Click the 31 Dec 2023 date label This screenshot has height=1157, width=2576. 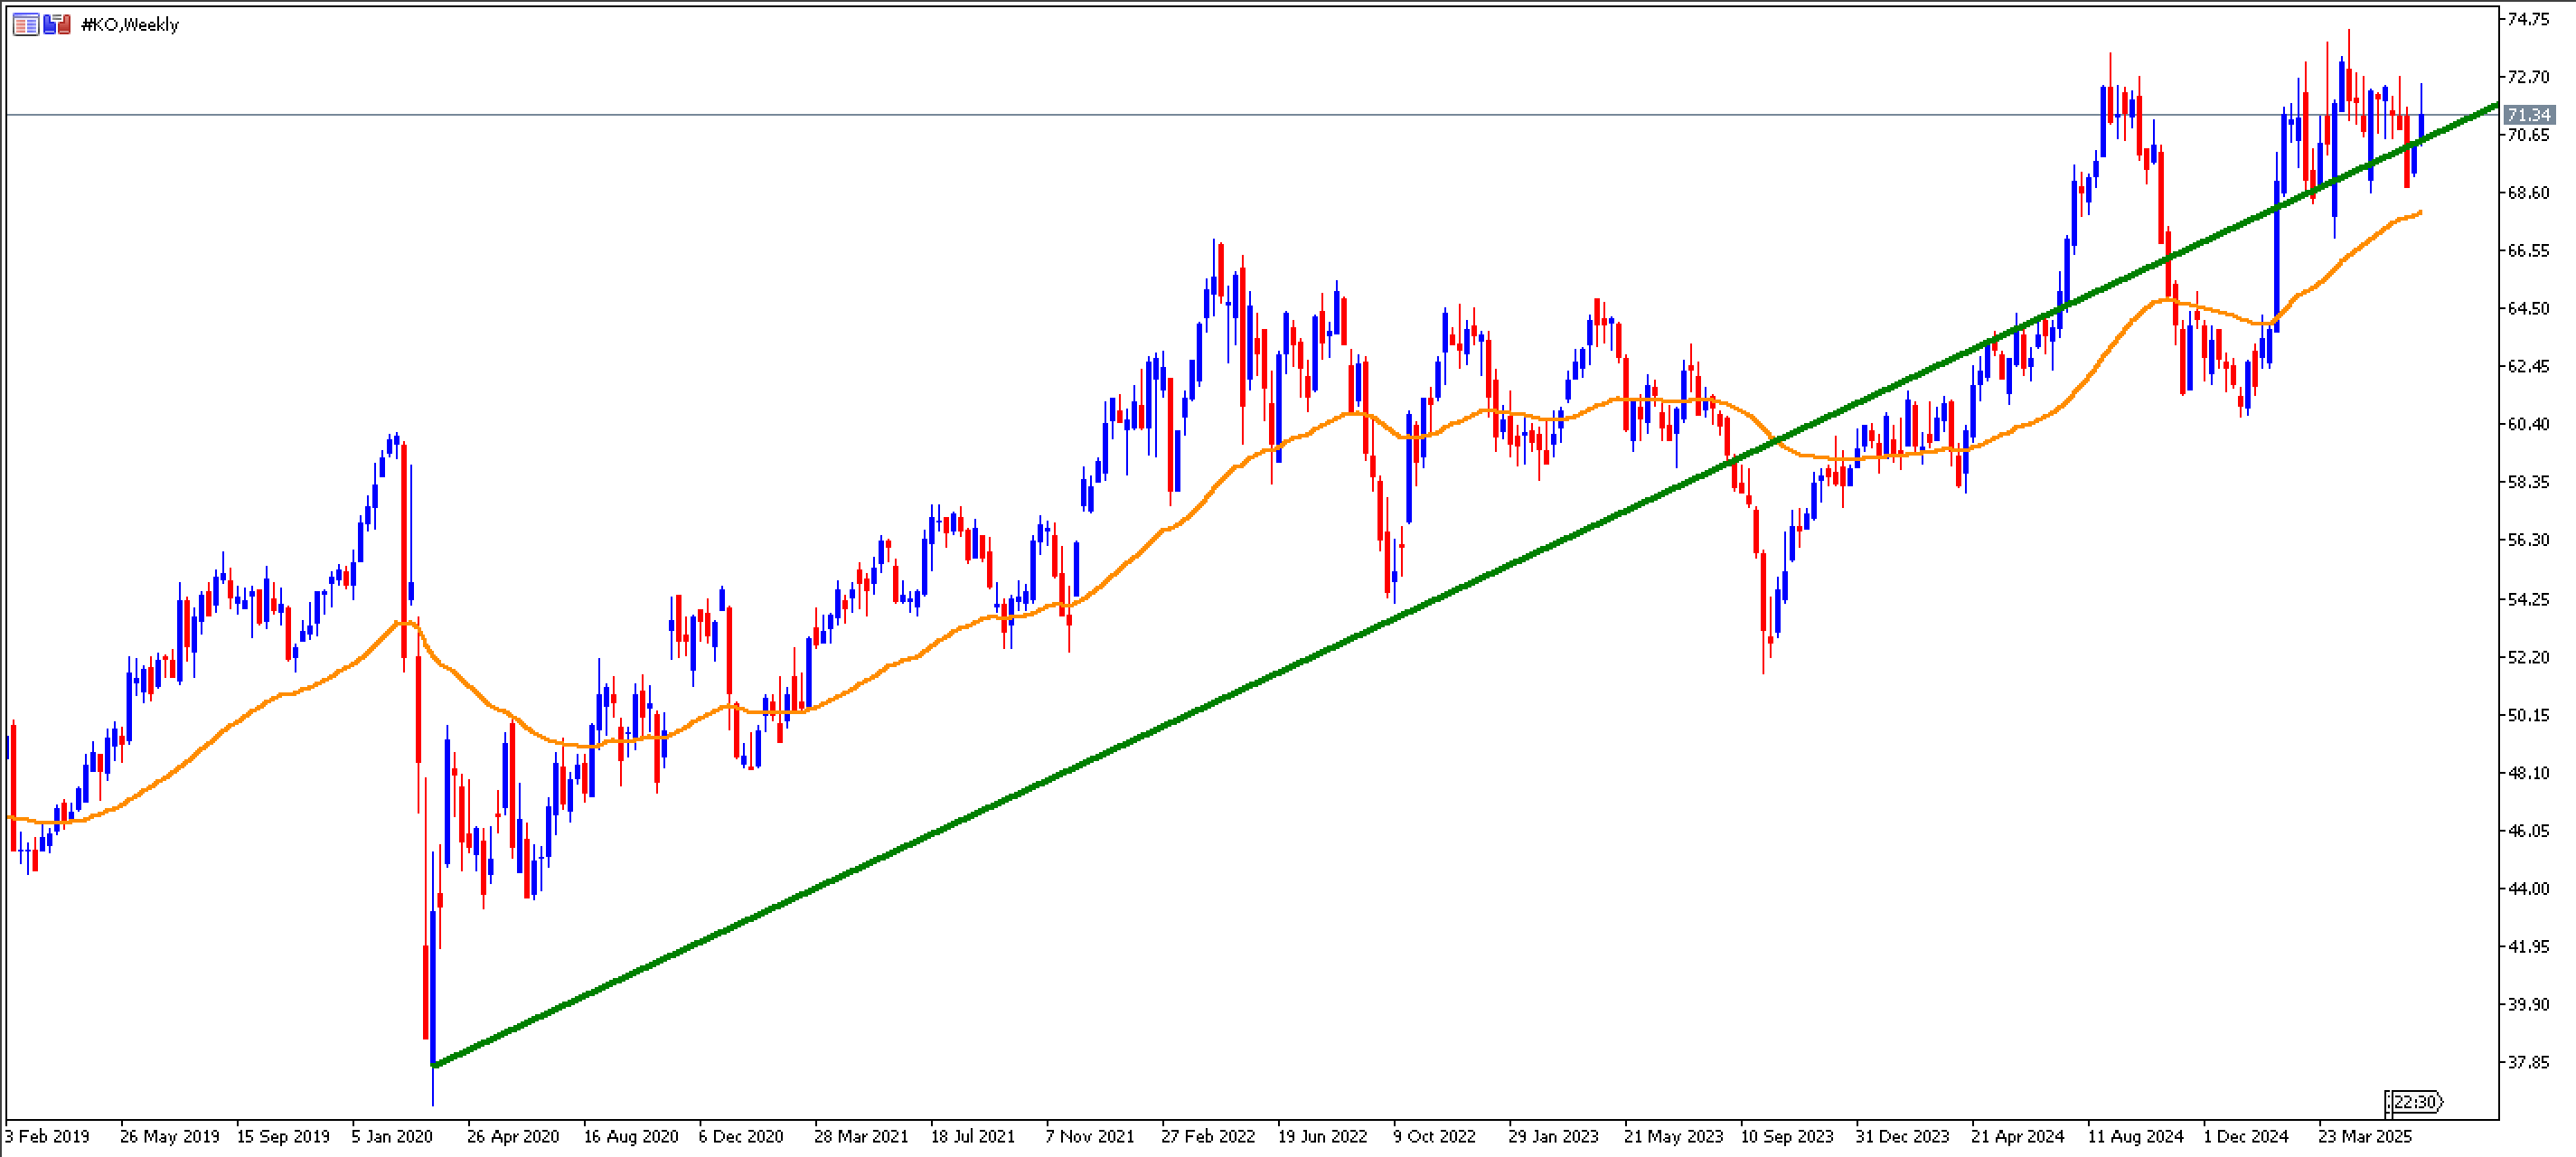pos(1902,1137)
